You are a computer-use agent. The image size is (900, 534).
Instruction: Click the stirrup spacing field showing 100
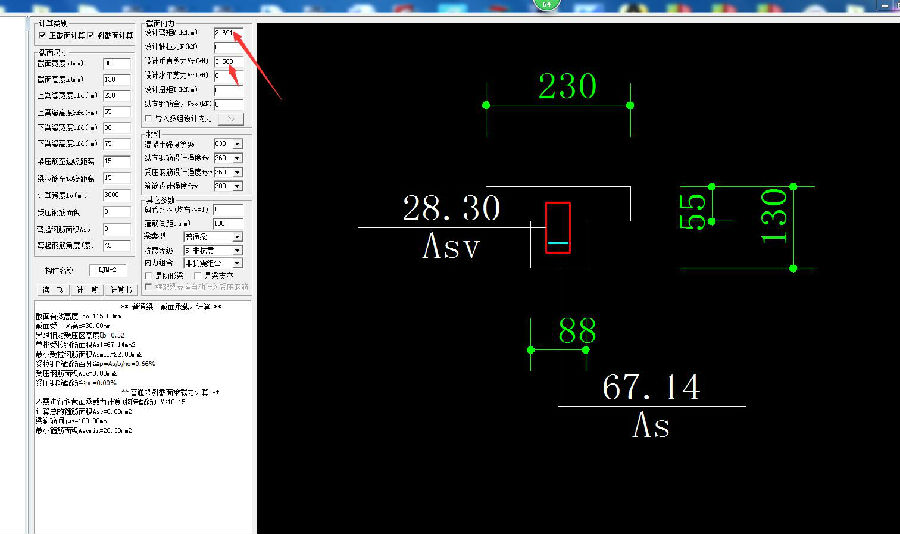(x=228, y=223)
